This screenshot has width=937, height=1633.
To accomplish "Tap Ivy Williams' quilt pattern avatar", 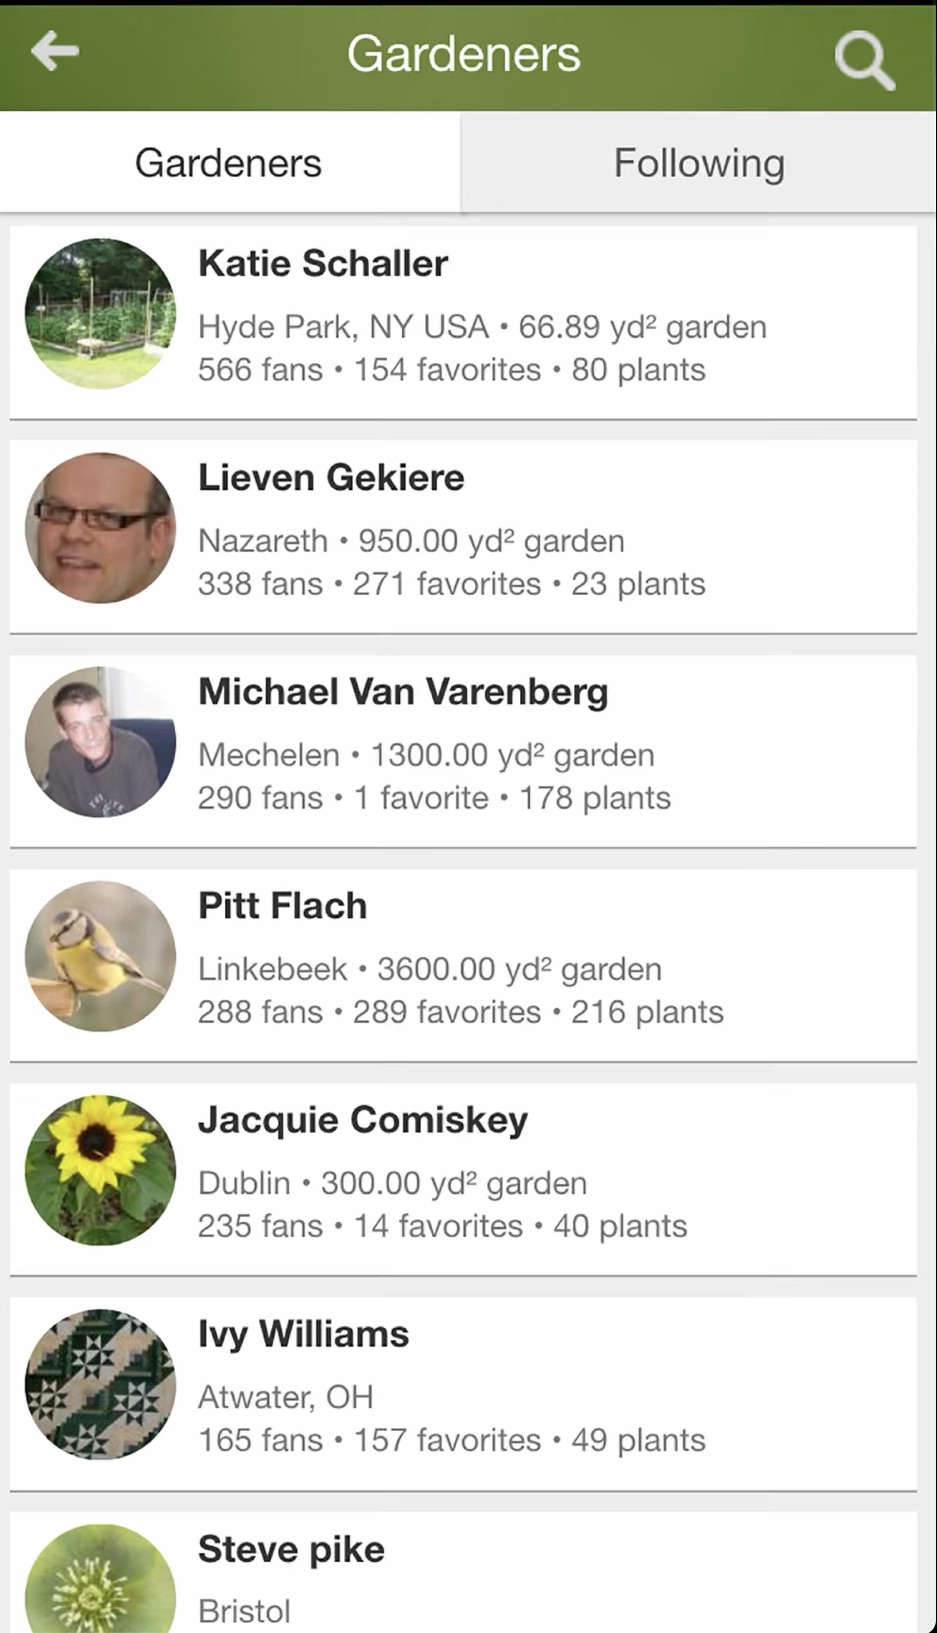I will pos(100,1384).
